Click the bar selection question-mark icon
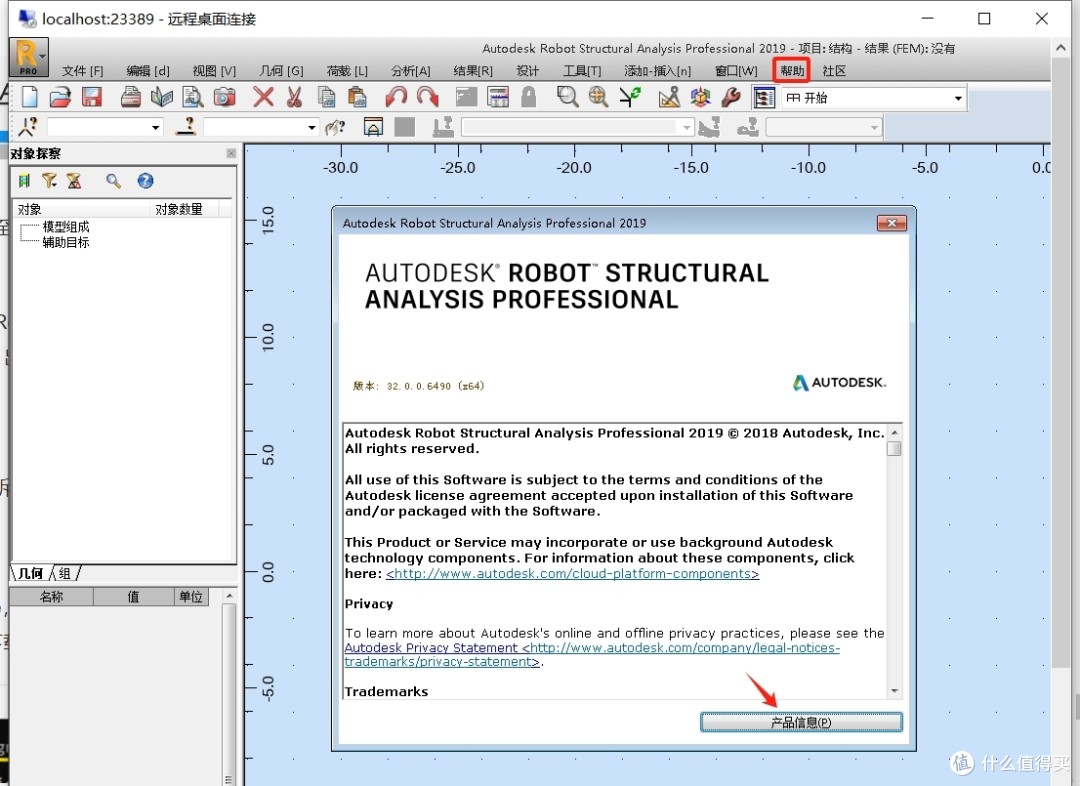Image resolution: width=1080 pixels, height=786 pixels. click(186, 127)
